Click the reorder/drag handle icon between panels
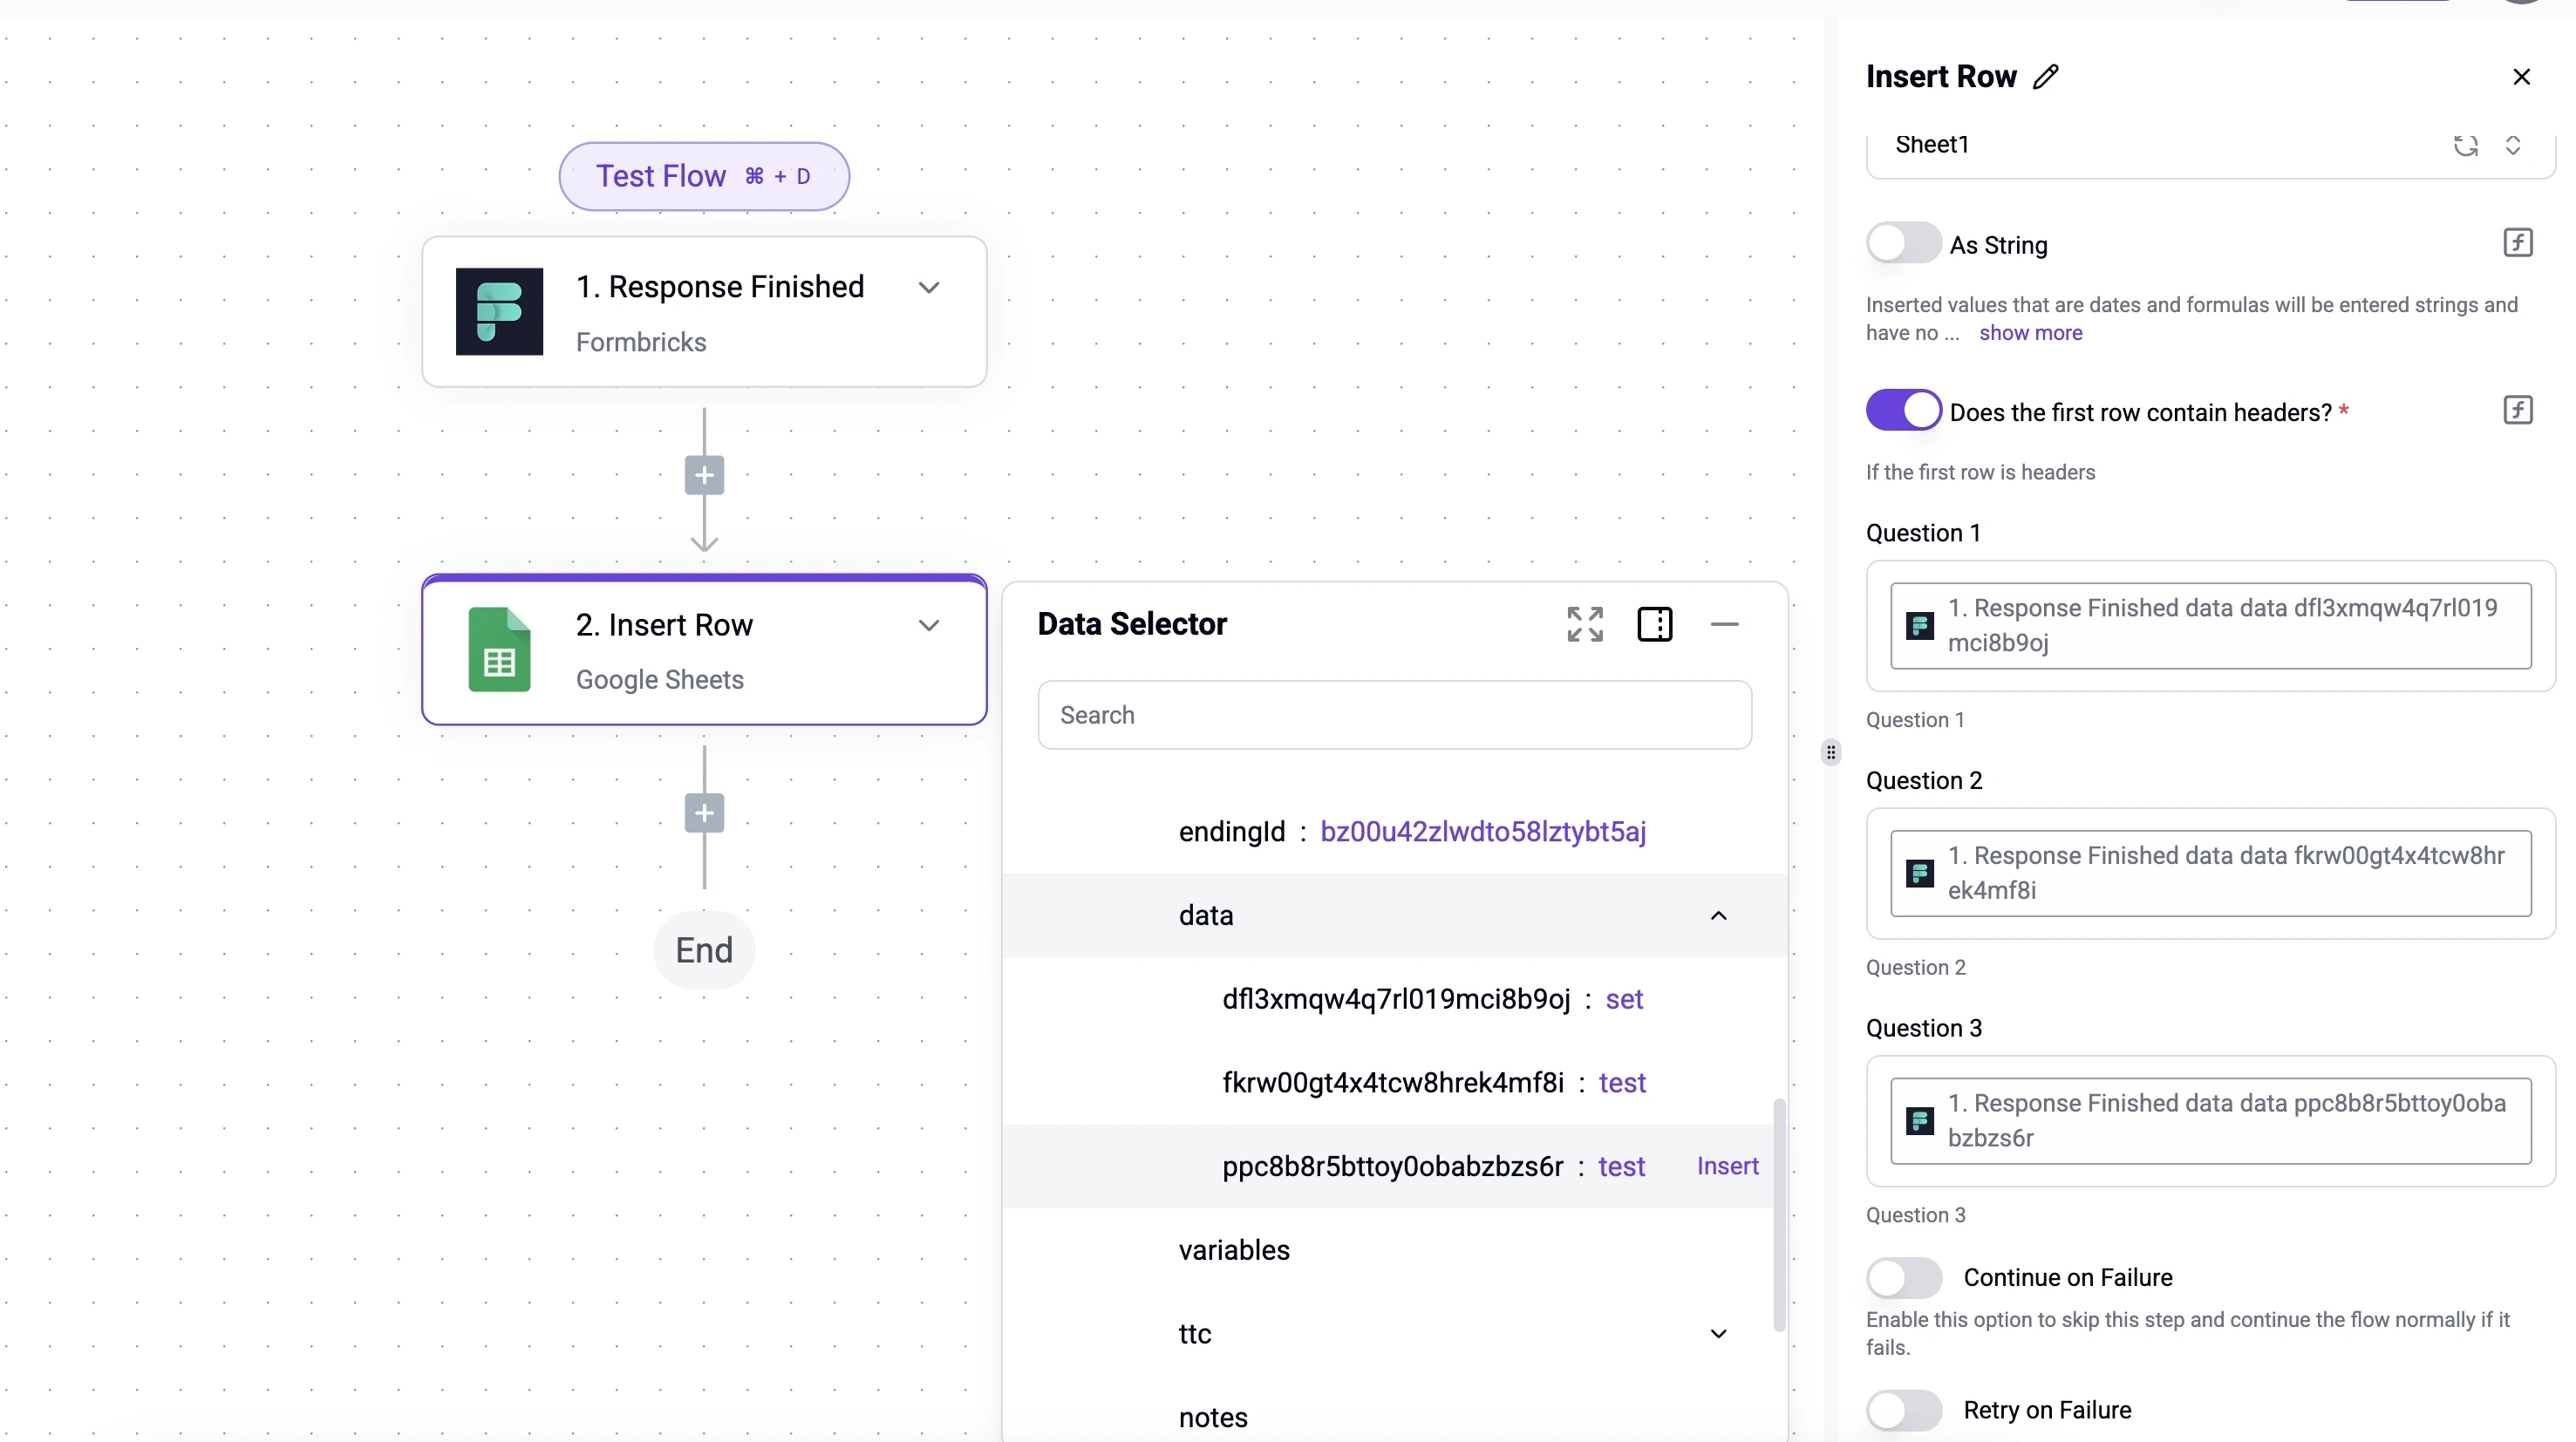This screenshot has height=1442, width=2576. (1831, 750)
